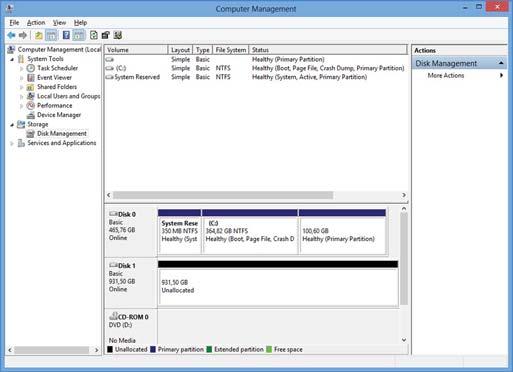Expand the Services and Applications arrow

point(12,143)
